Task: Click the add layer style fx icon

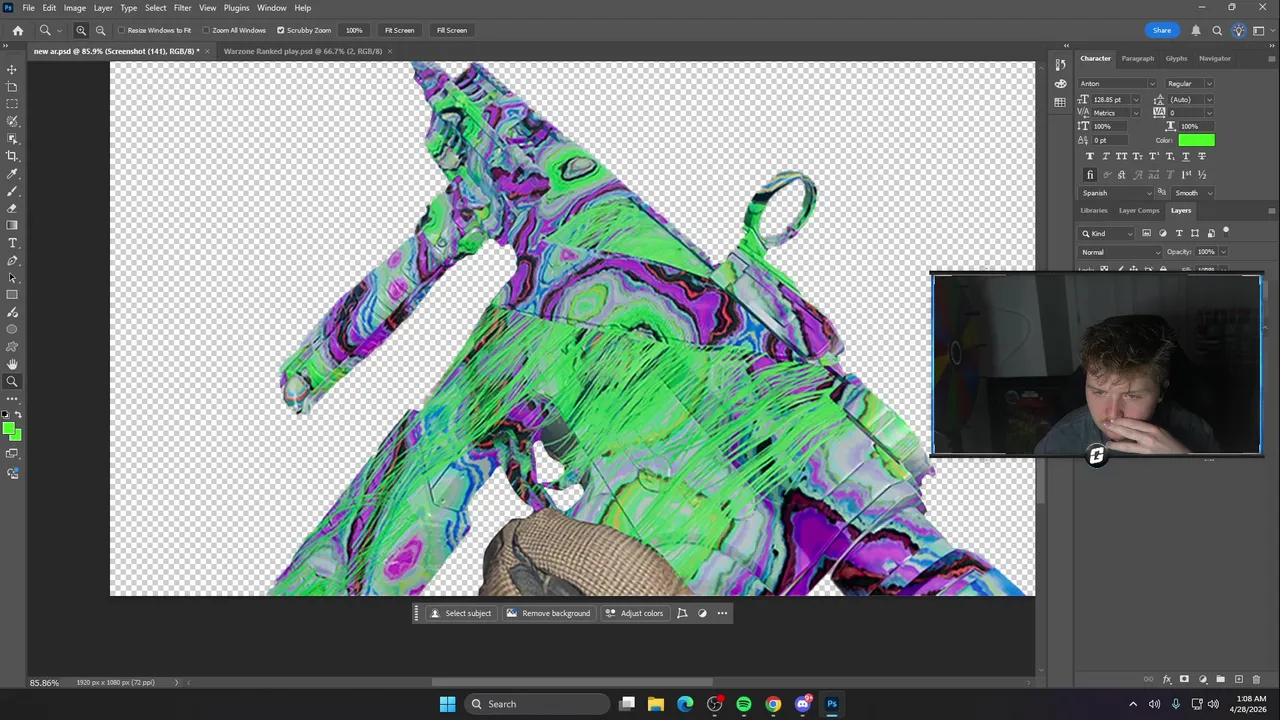Action: tap(1167, 680)
